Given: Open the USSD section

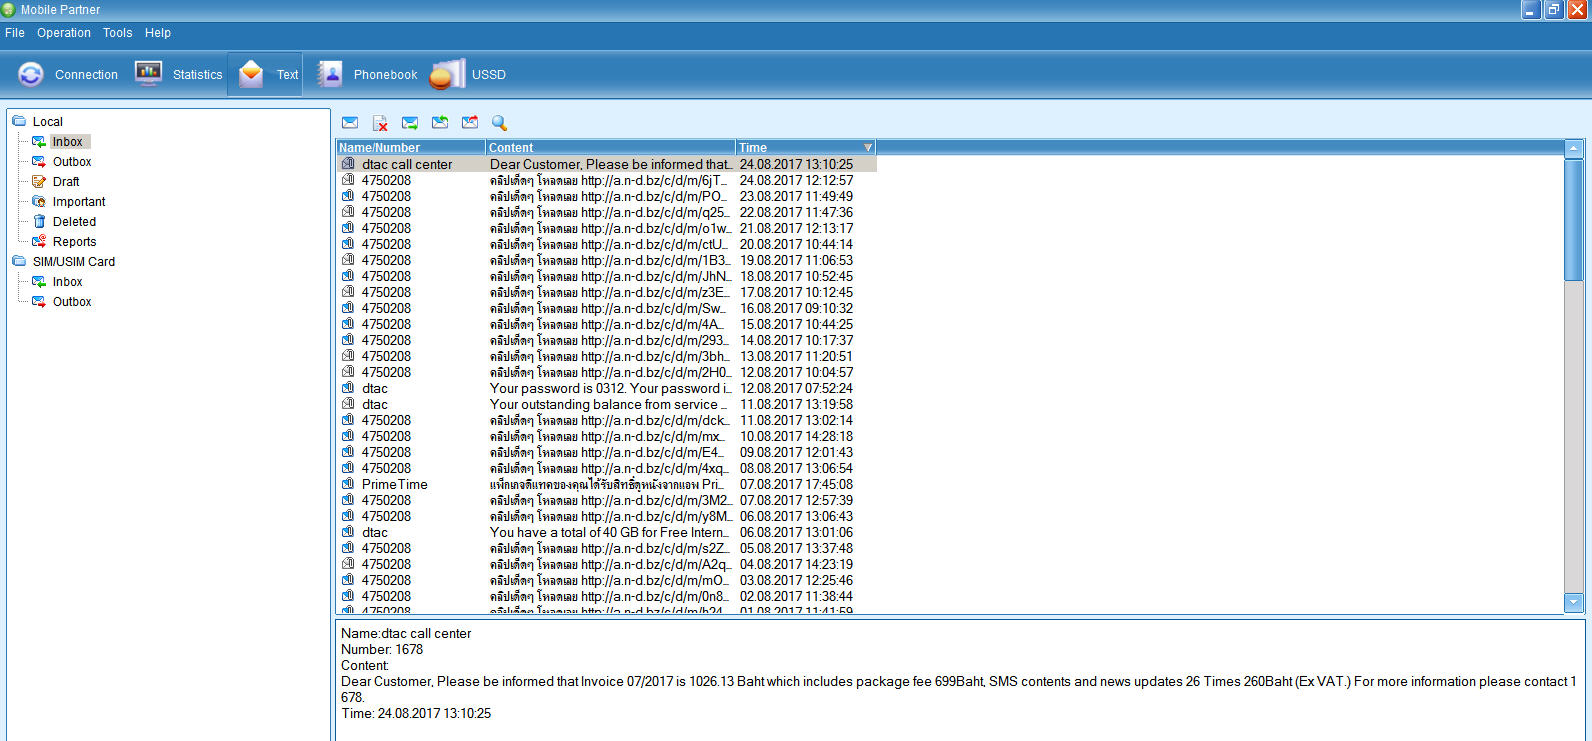Looking at the screenshot, I should click(x=468, y=74).
